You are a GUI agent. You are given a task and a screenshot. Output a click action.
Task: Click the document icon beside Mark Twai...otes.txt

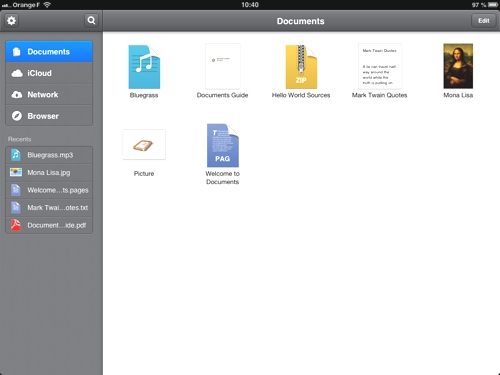(16, 208)
